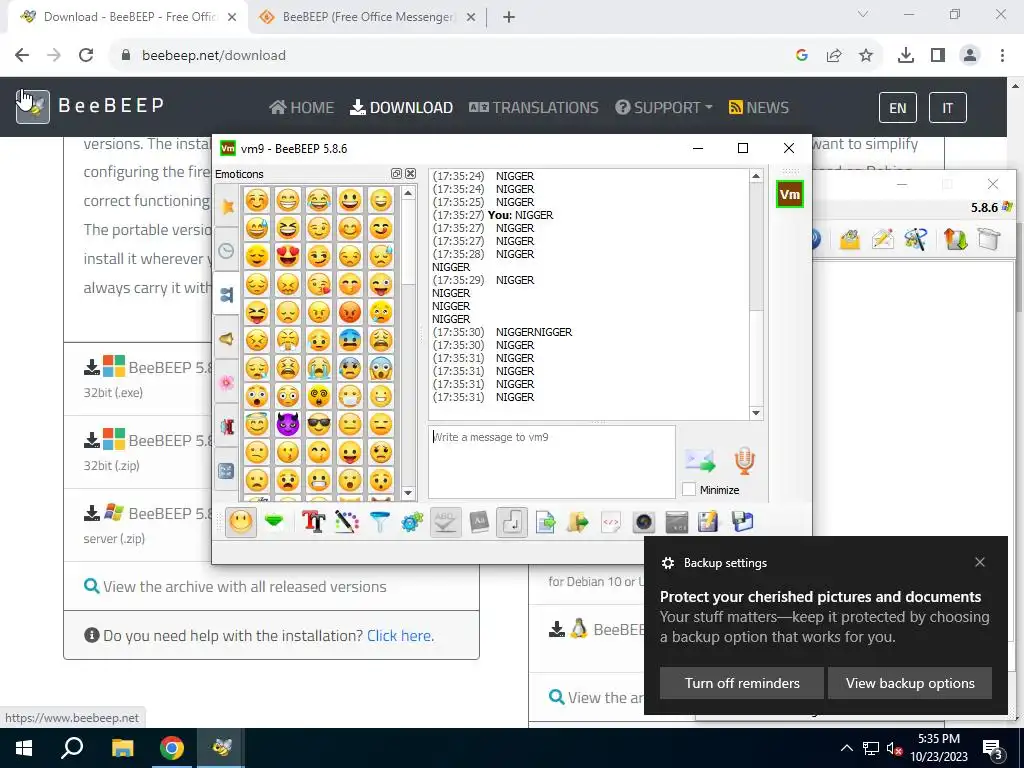1024x768 pixels.
Task: Open the chat font selector icon
Action: tap(313, 522)
